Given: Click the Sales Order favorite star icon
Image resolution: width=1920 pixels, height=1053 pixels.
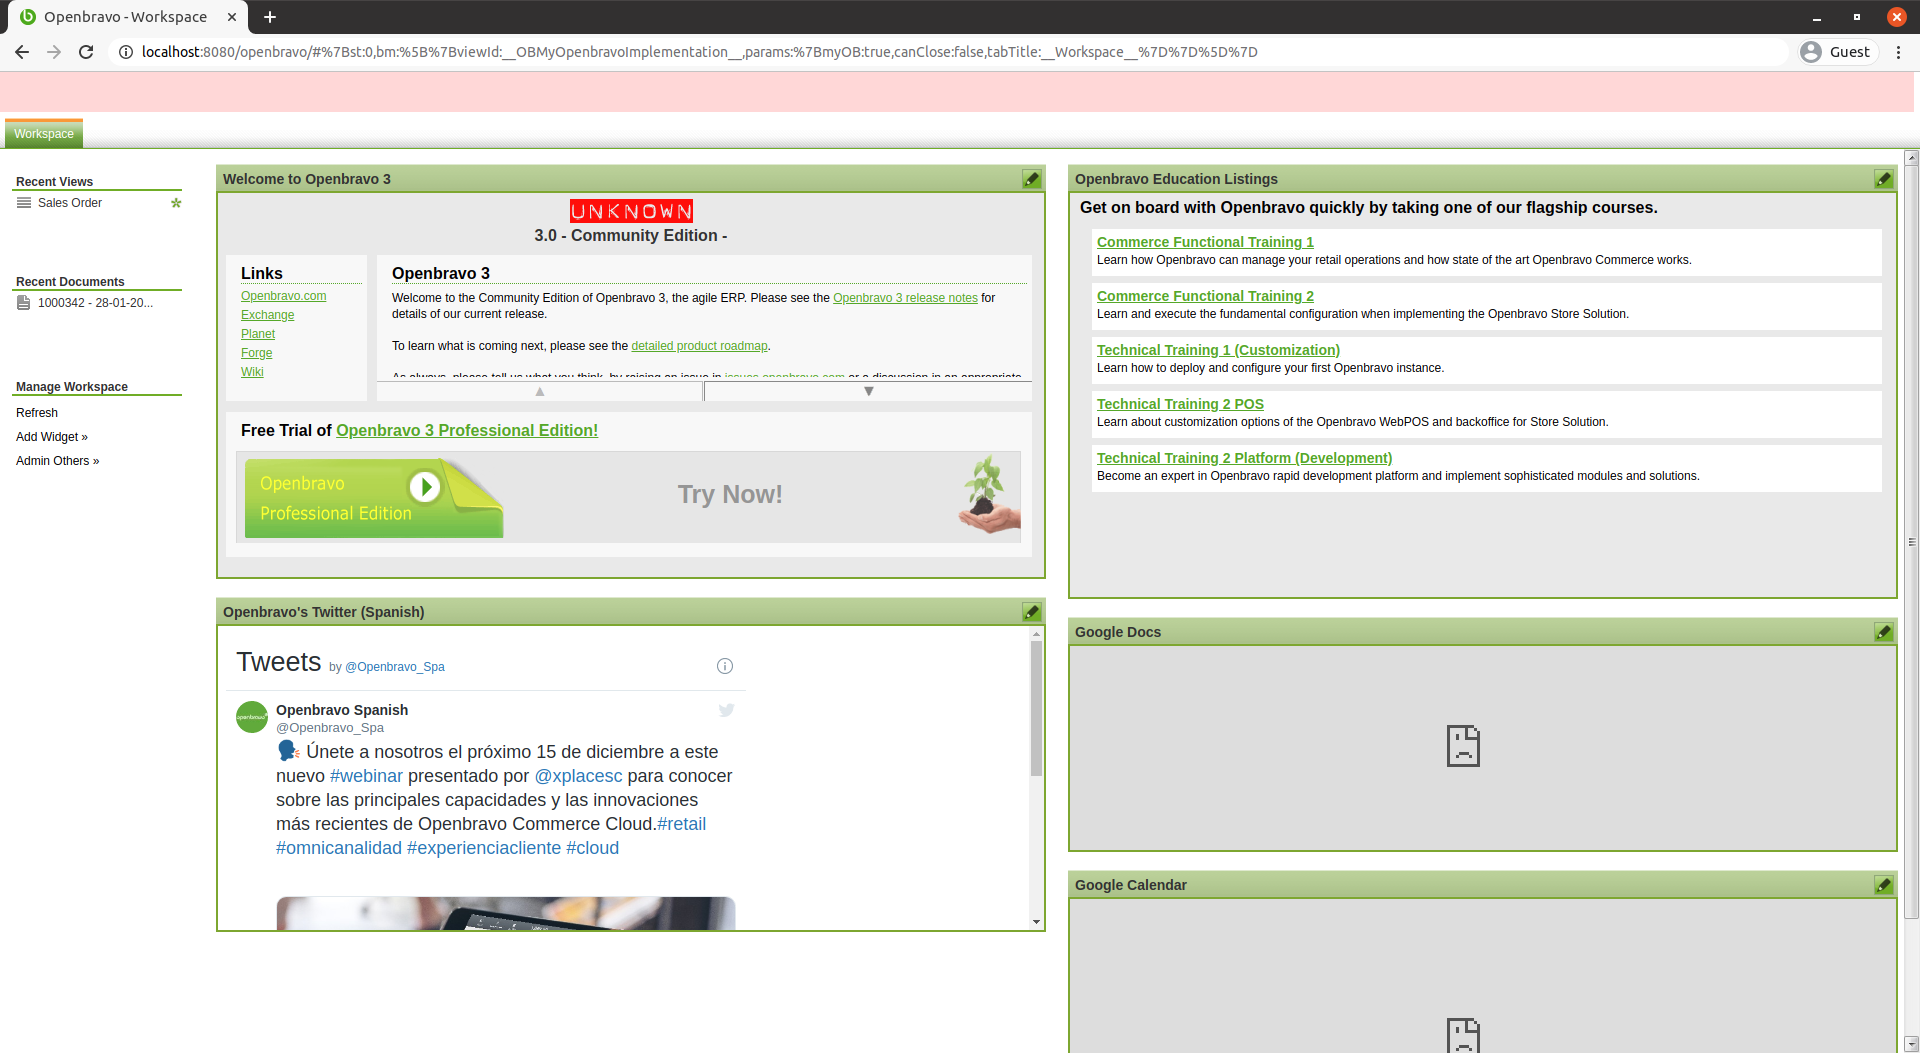Looking at the screenshot, I should pos(176,203).
